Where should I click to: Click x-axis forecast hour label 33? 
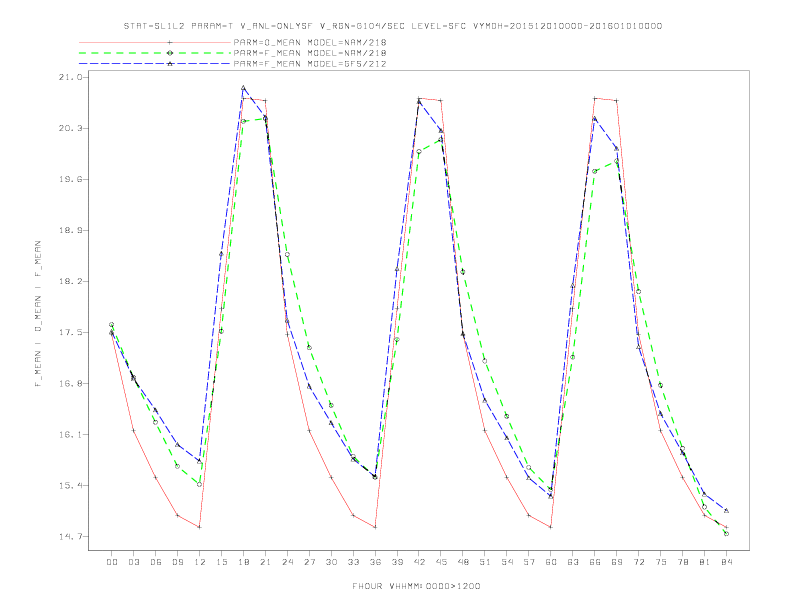(x=353, y=562)
